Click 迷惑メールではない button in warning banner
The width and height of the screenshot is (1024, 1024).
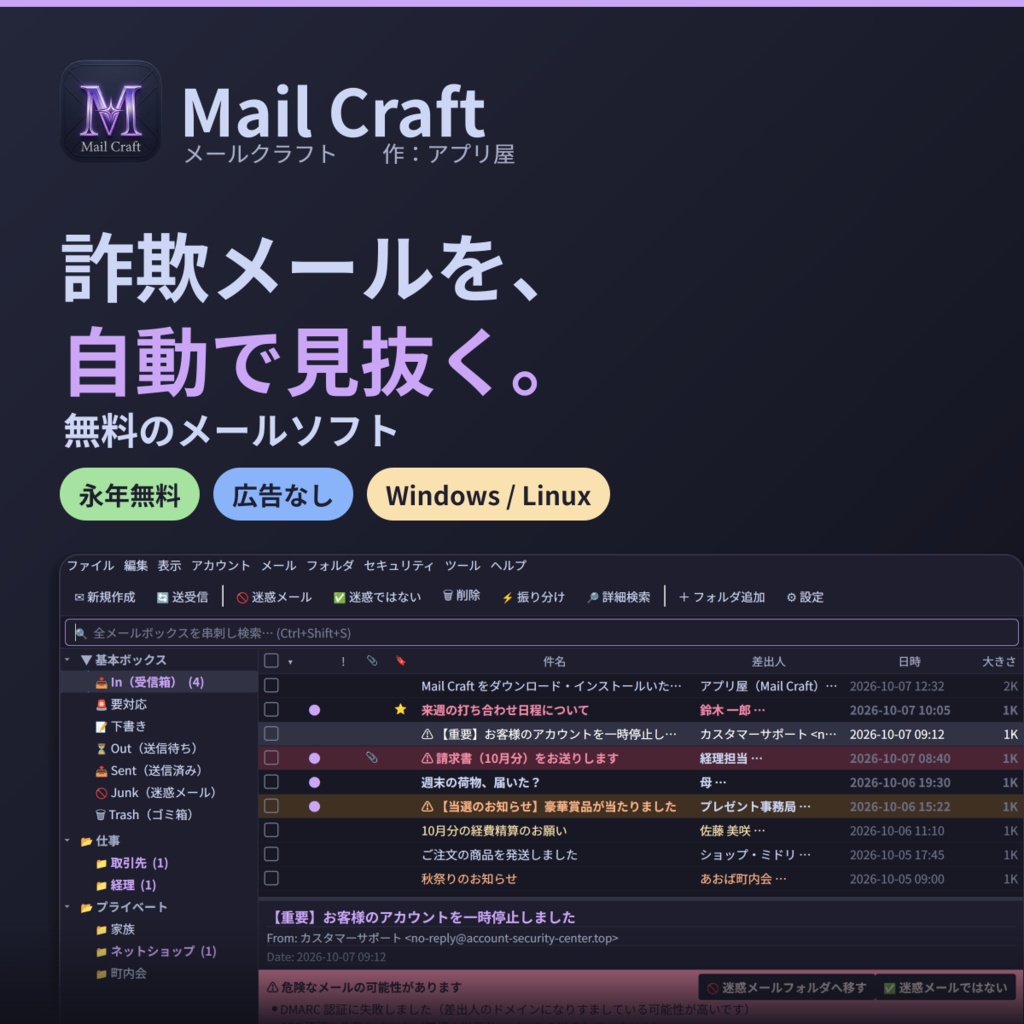[x=944, y=987]
